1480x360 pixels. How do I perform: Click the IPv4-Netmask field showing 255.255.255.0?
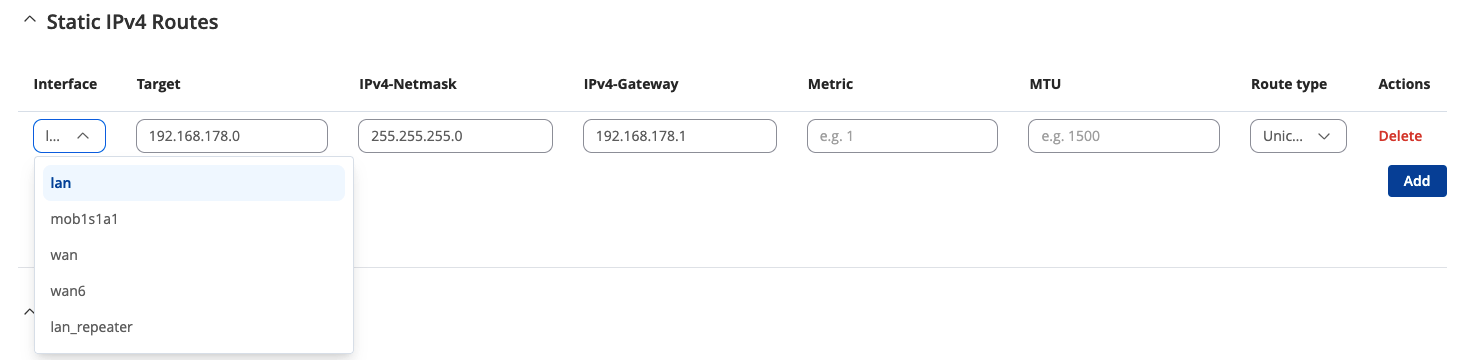(x=455, y=136)
